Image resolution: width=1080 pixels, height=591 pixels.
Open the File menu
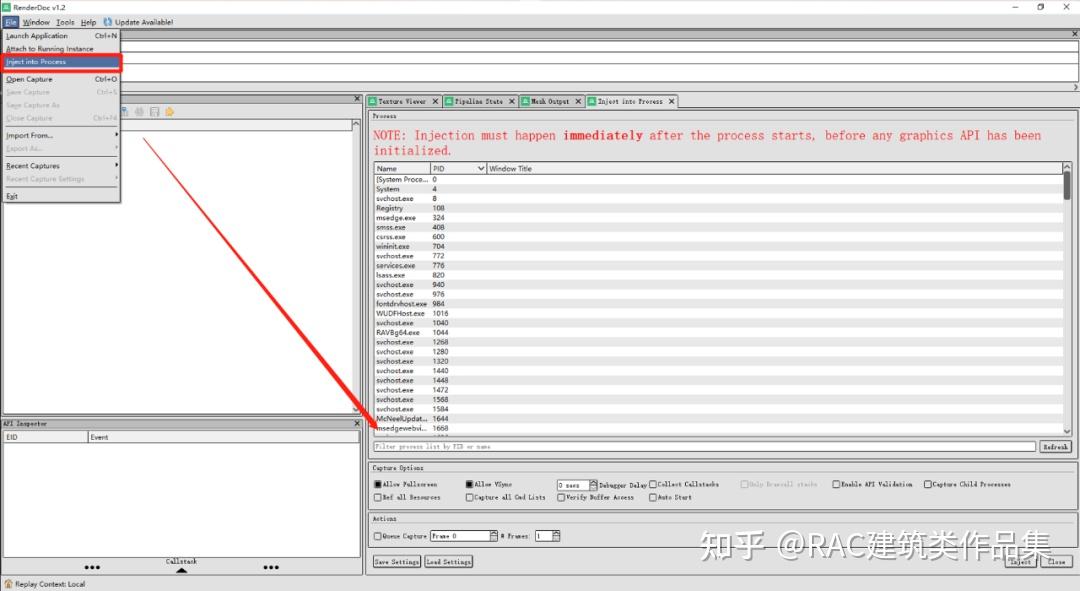pyautogui.click(x=10, y=22)
